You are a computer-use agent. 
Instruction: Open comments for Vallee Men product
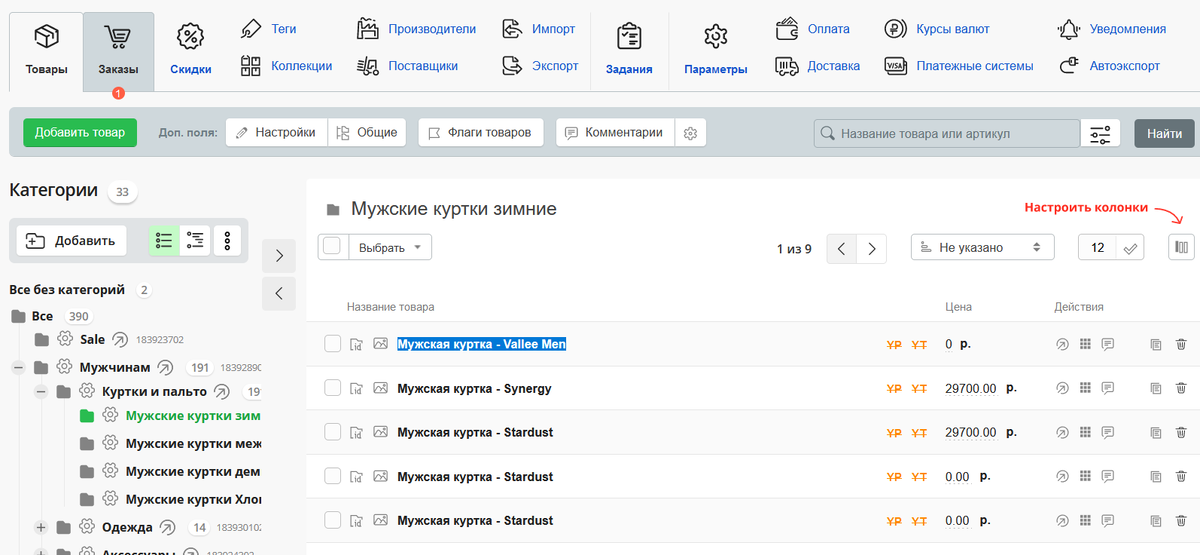tap(1108, 344)
